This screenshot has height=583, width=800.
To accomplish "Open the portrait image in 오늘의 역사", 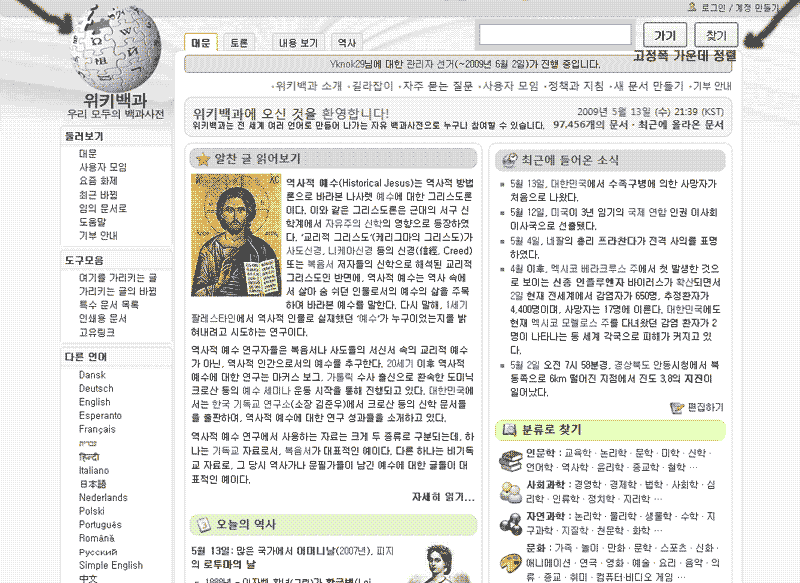I will (440, 564).
